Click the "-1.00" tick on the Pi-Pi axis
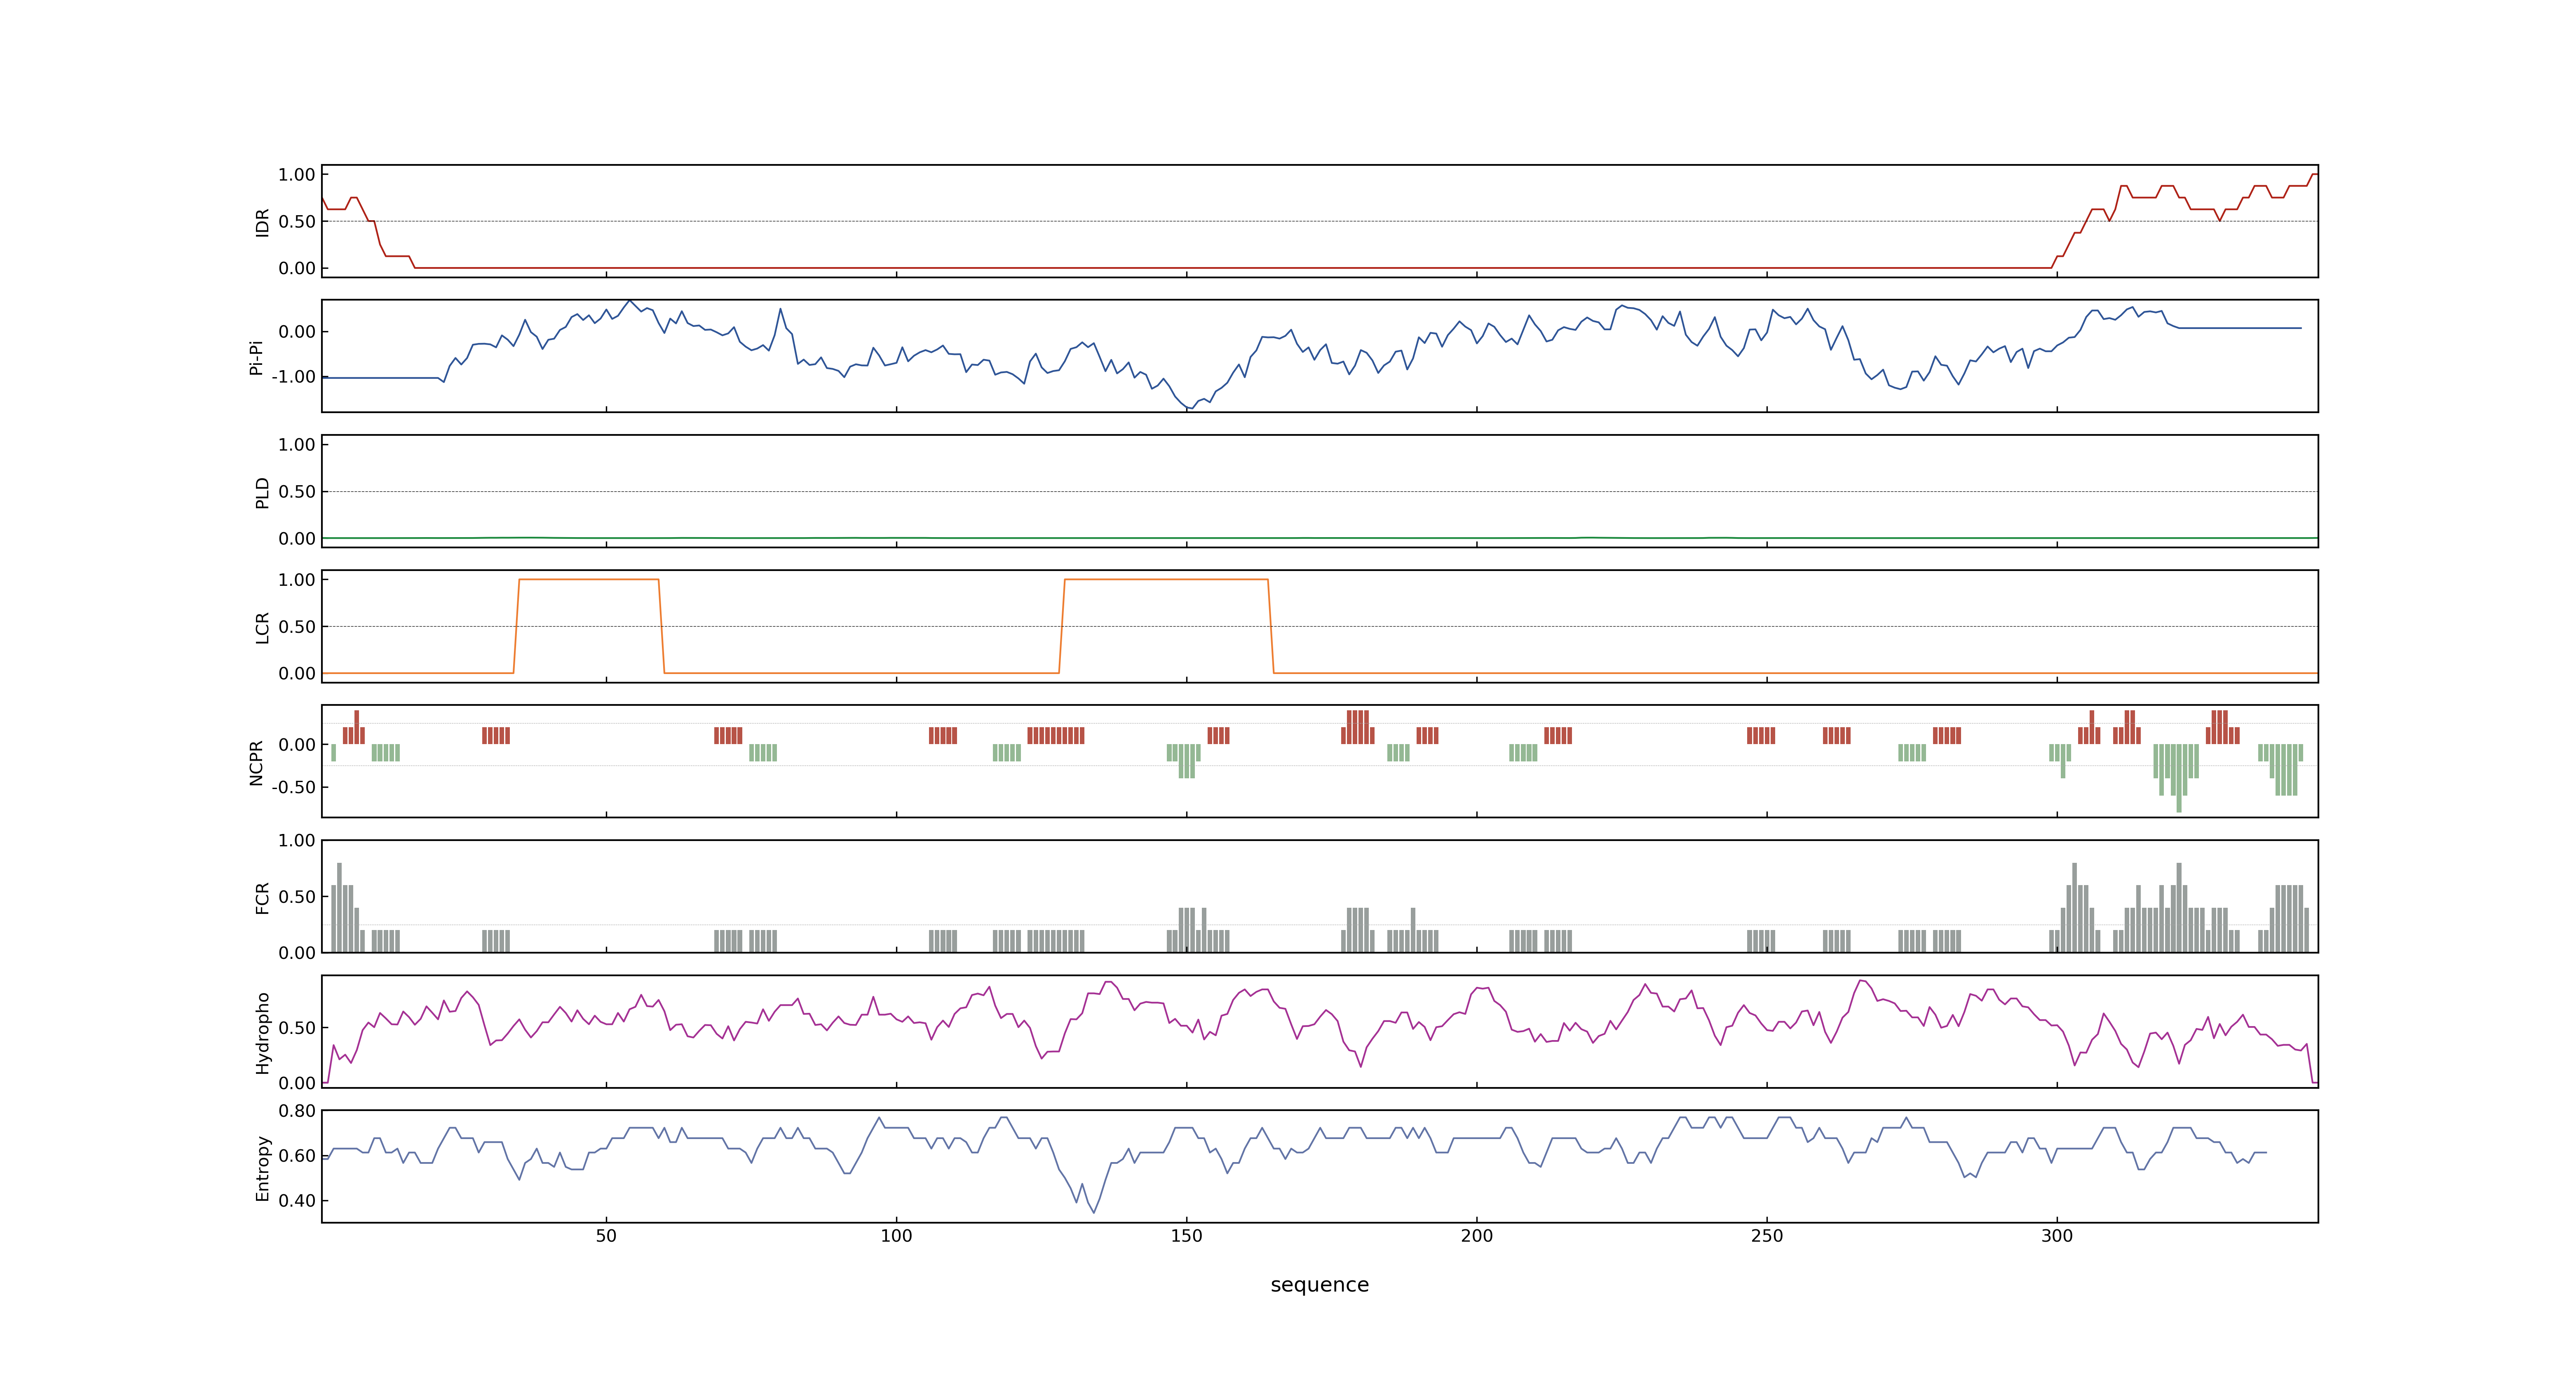 (293, 377)
